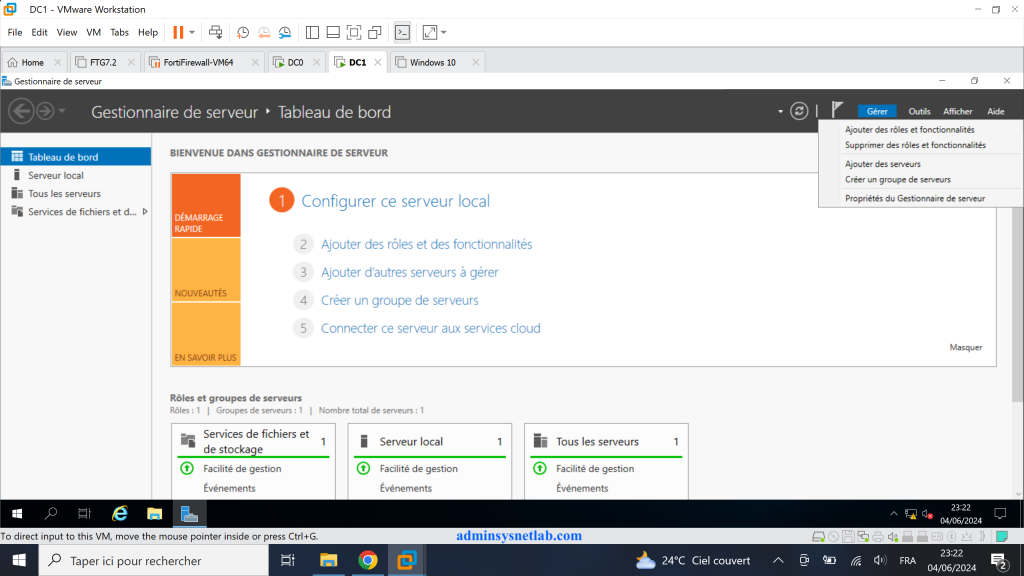Open the navigation history dropdown arrow
Image resolution: width=1024 pixels, height=576 pixels.
click(x=62, y=111)
